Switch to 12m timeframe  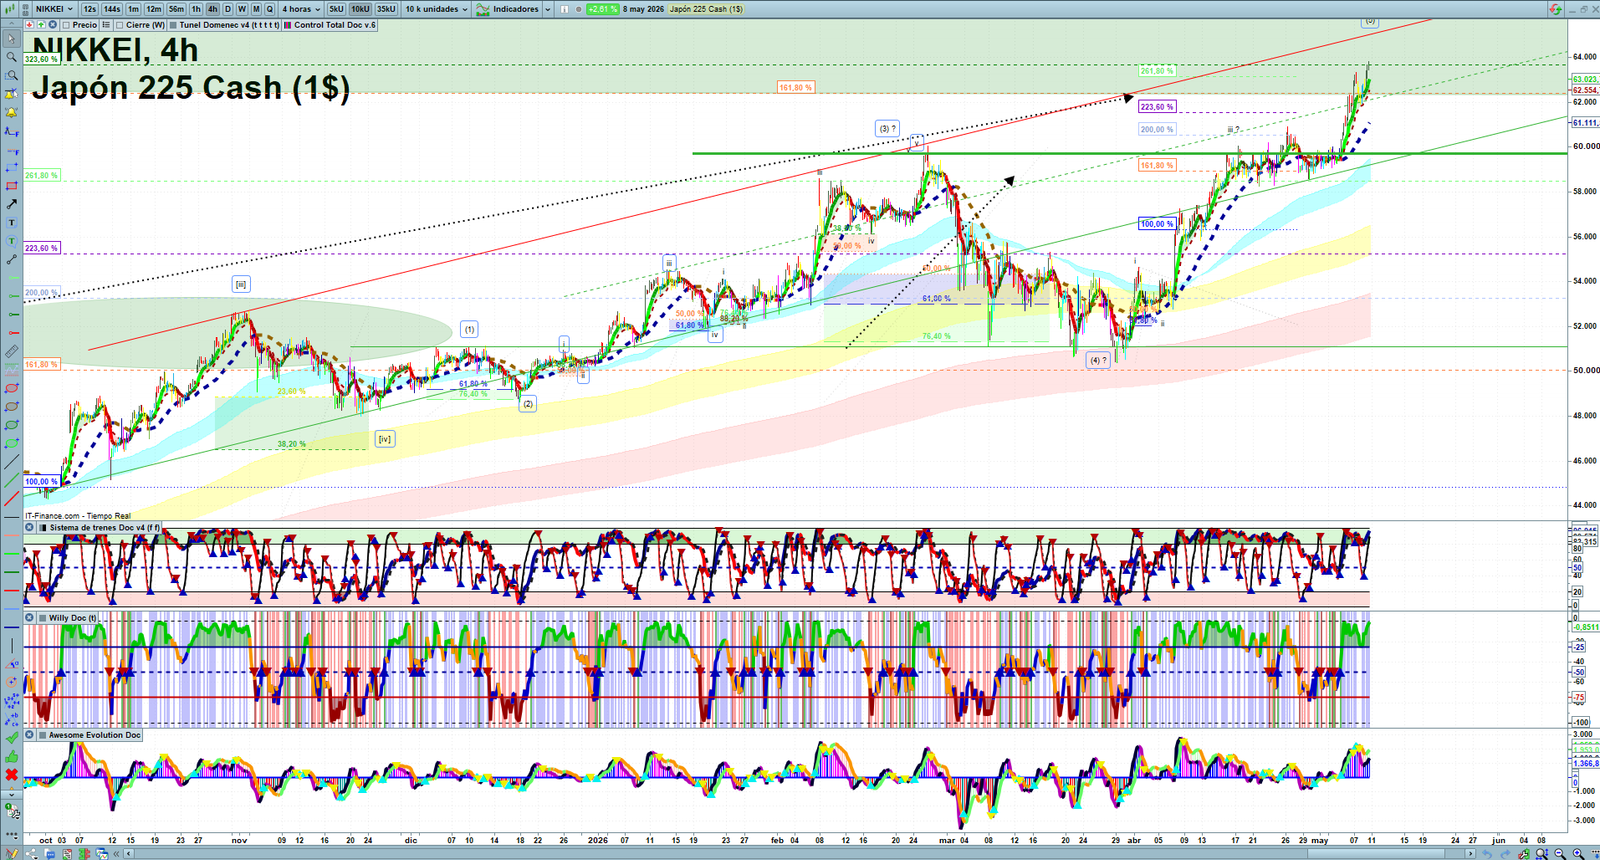(153, 9)
